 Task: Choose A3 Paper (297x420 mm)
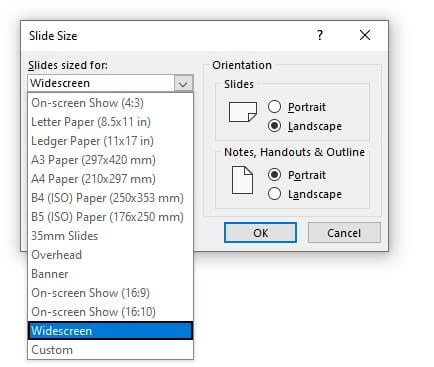[110, 160]
